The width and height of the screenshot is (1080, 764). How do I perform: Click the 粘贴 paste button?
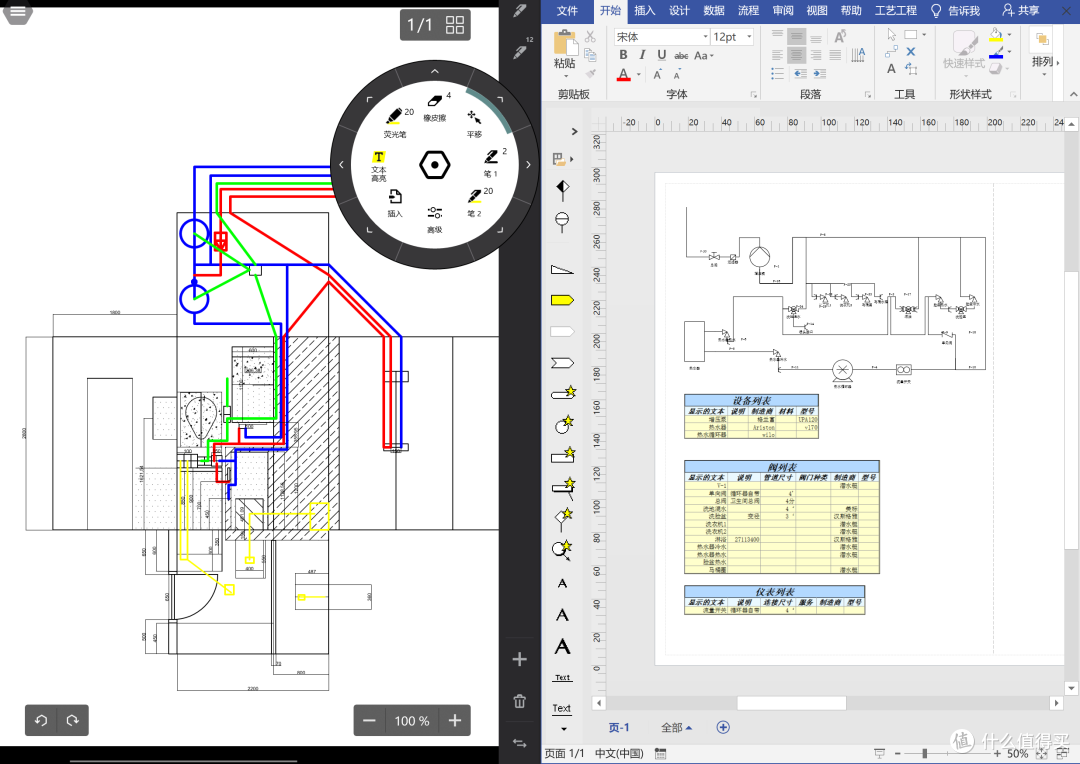pos(565,50)
